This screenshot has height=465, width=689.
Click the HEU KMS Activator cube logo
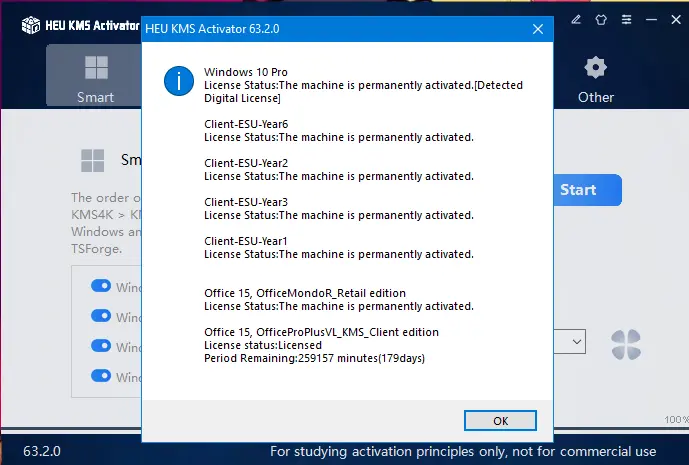(31, 25)
